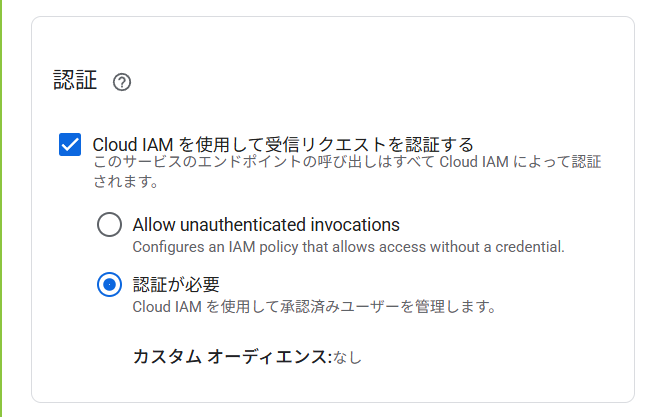Select Allow unauthenticated invocations radio button
647x417 pixels.
click(109, 225)
